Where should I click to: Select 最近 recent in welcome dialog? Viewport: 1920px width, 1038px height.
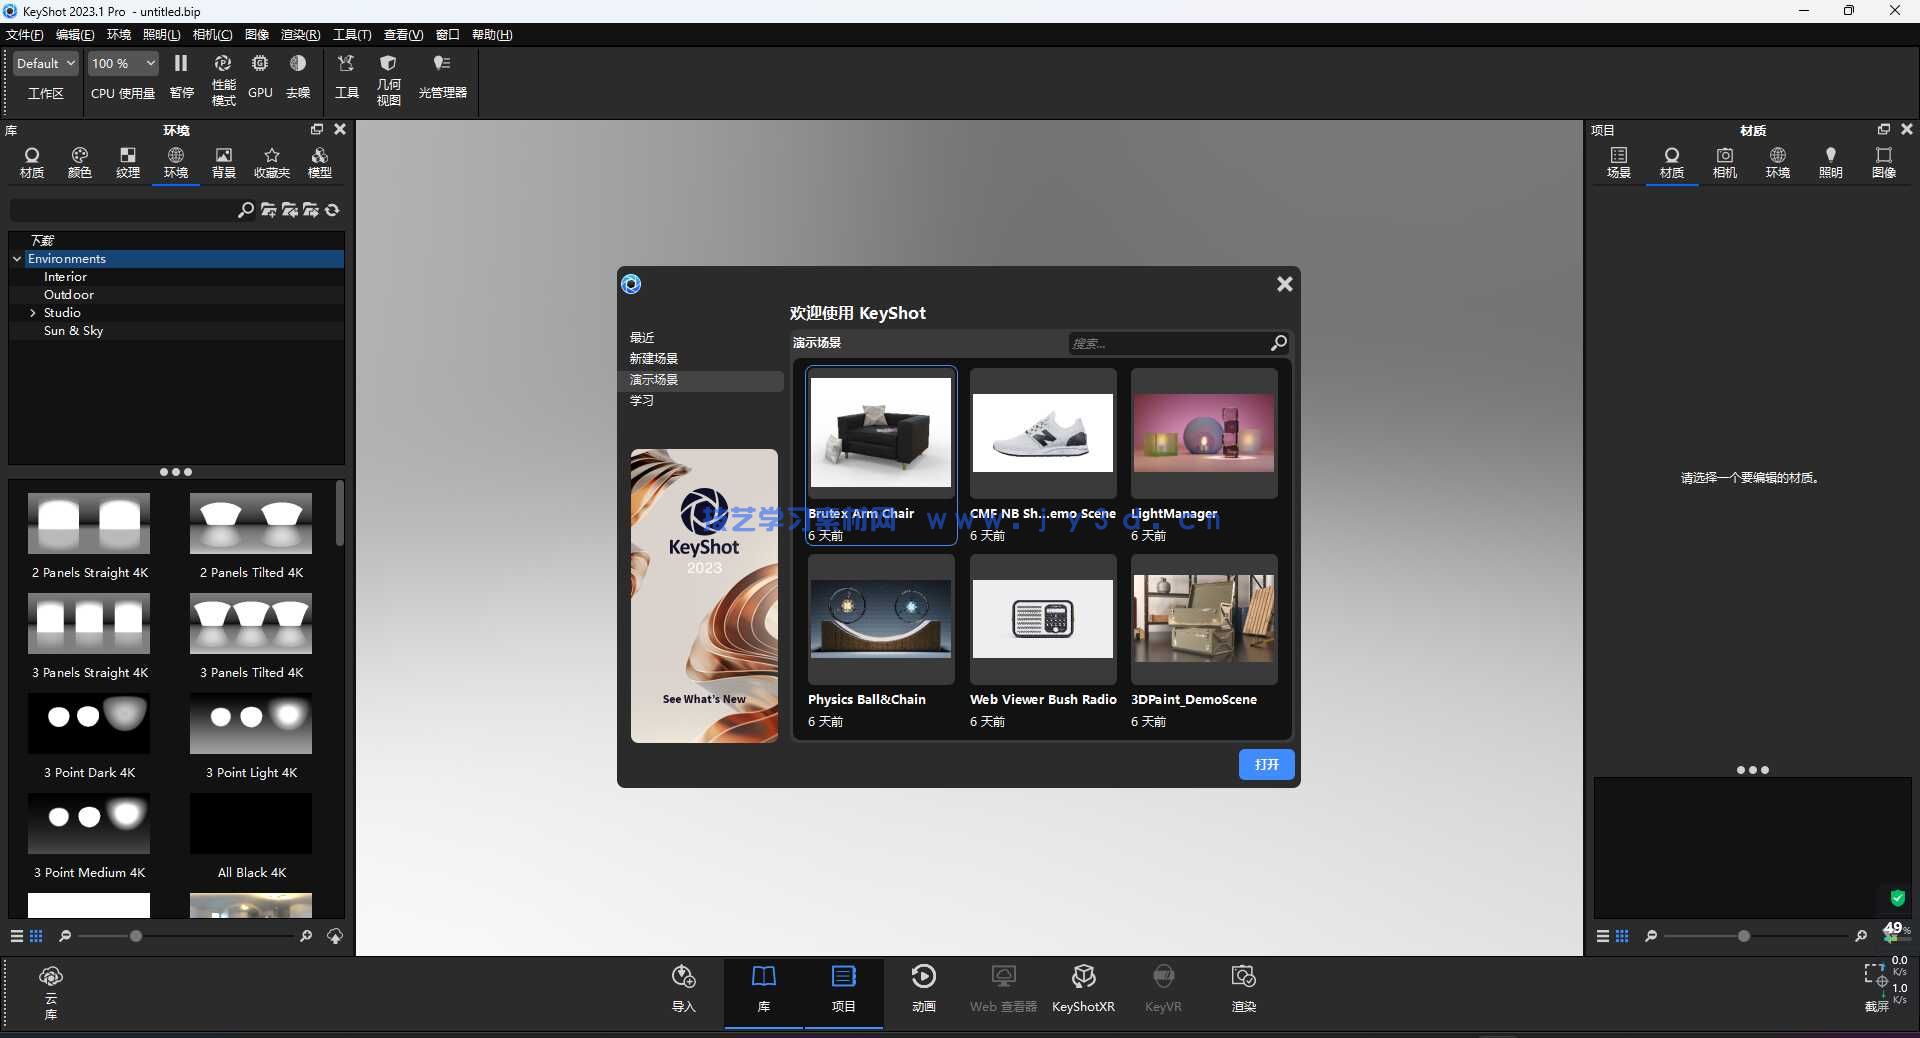point(642,338)
